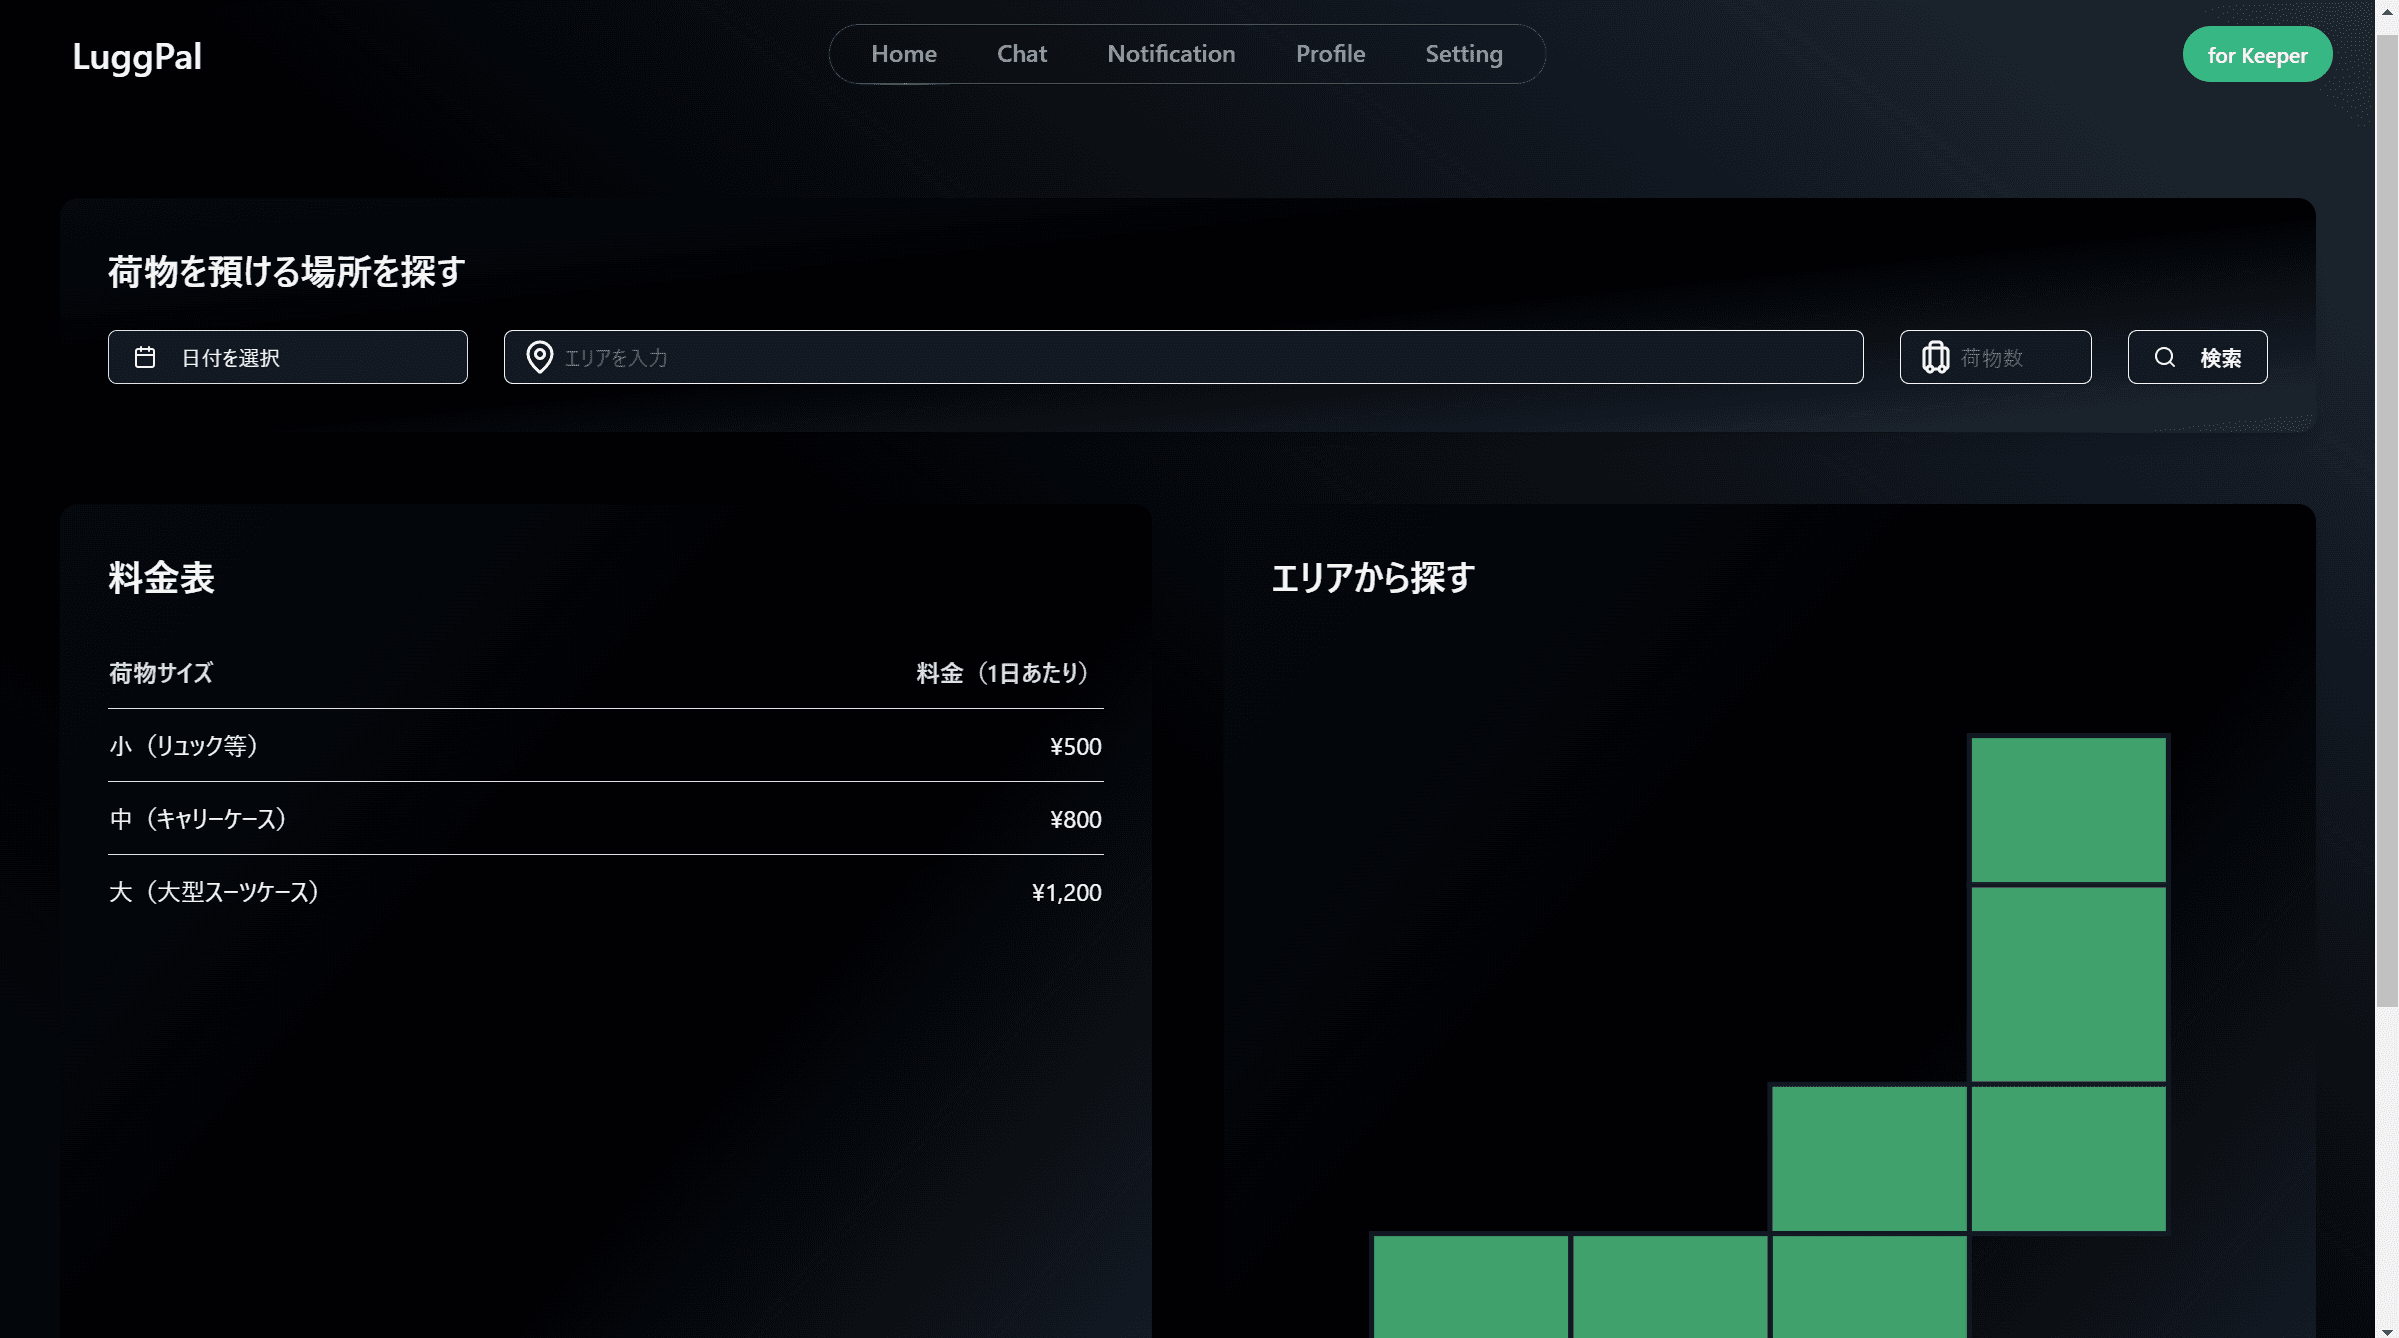Click the vertical page scrollbar thumb

coord(2387,520)
